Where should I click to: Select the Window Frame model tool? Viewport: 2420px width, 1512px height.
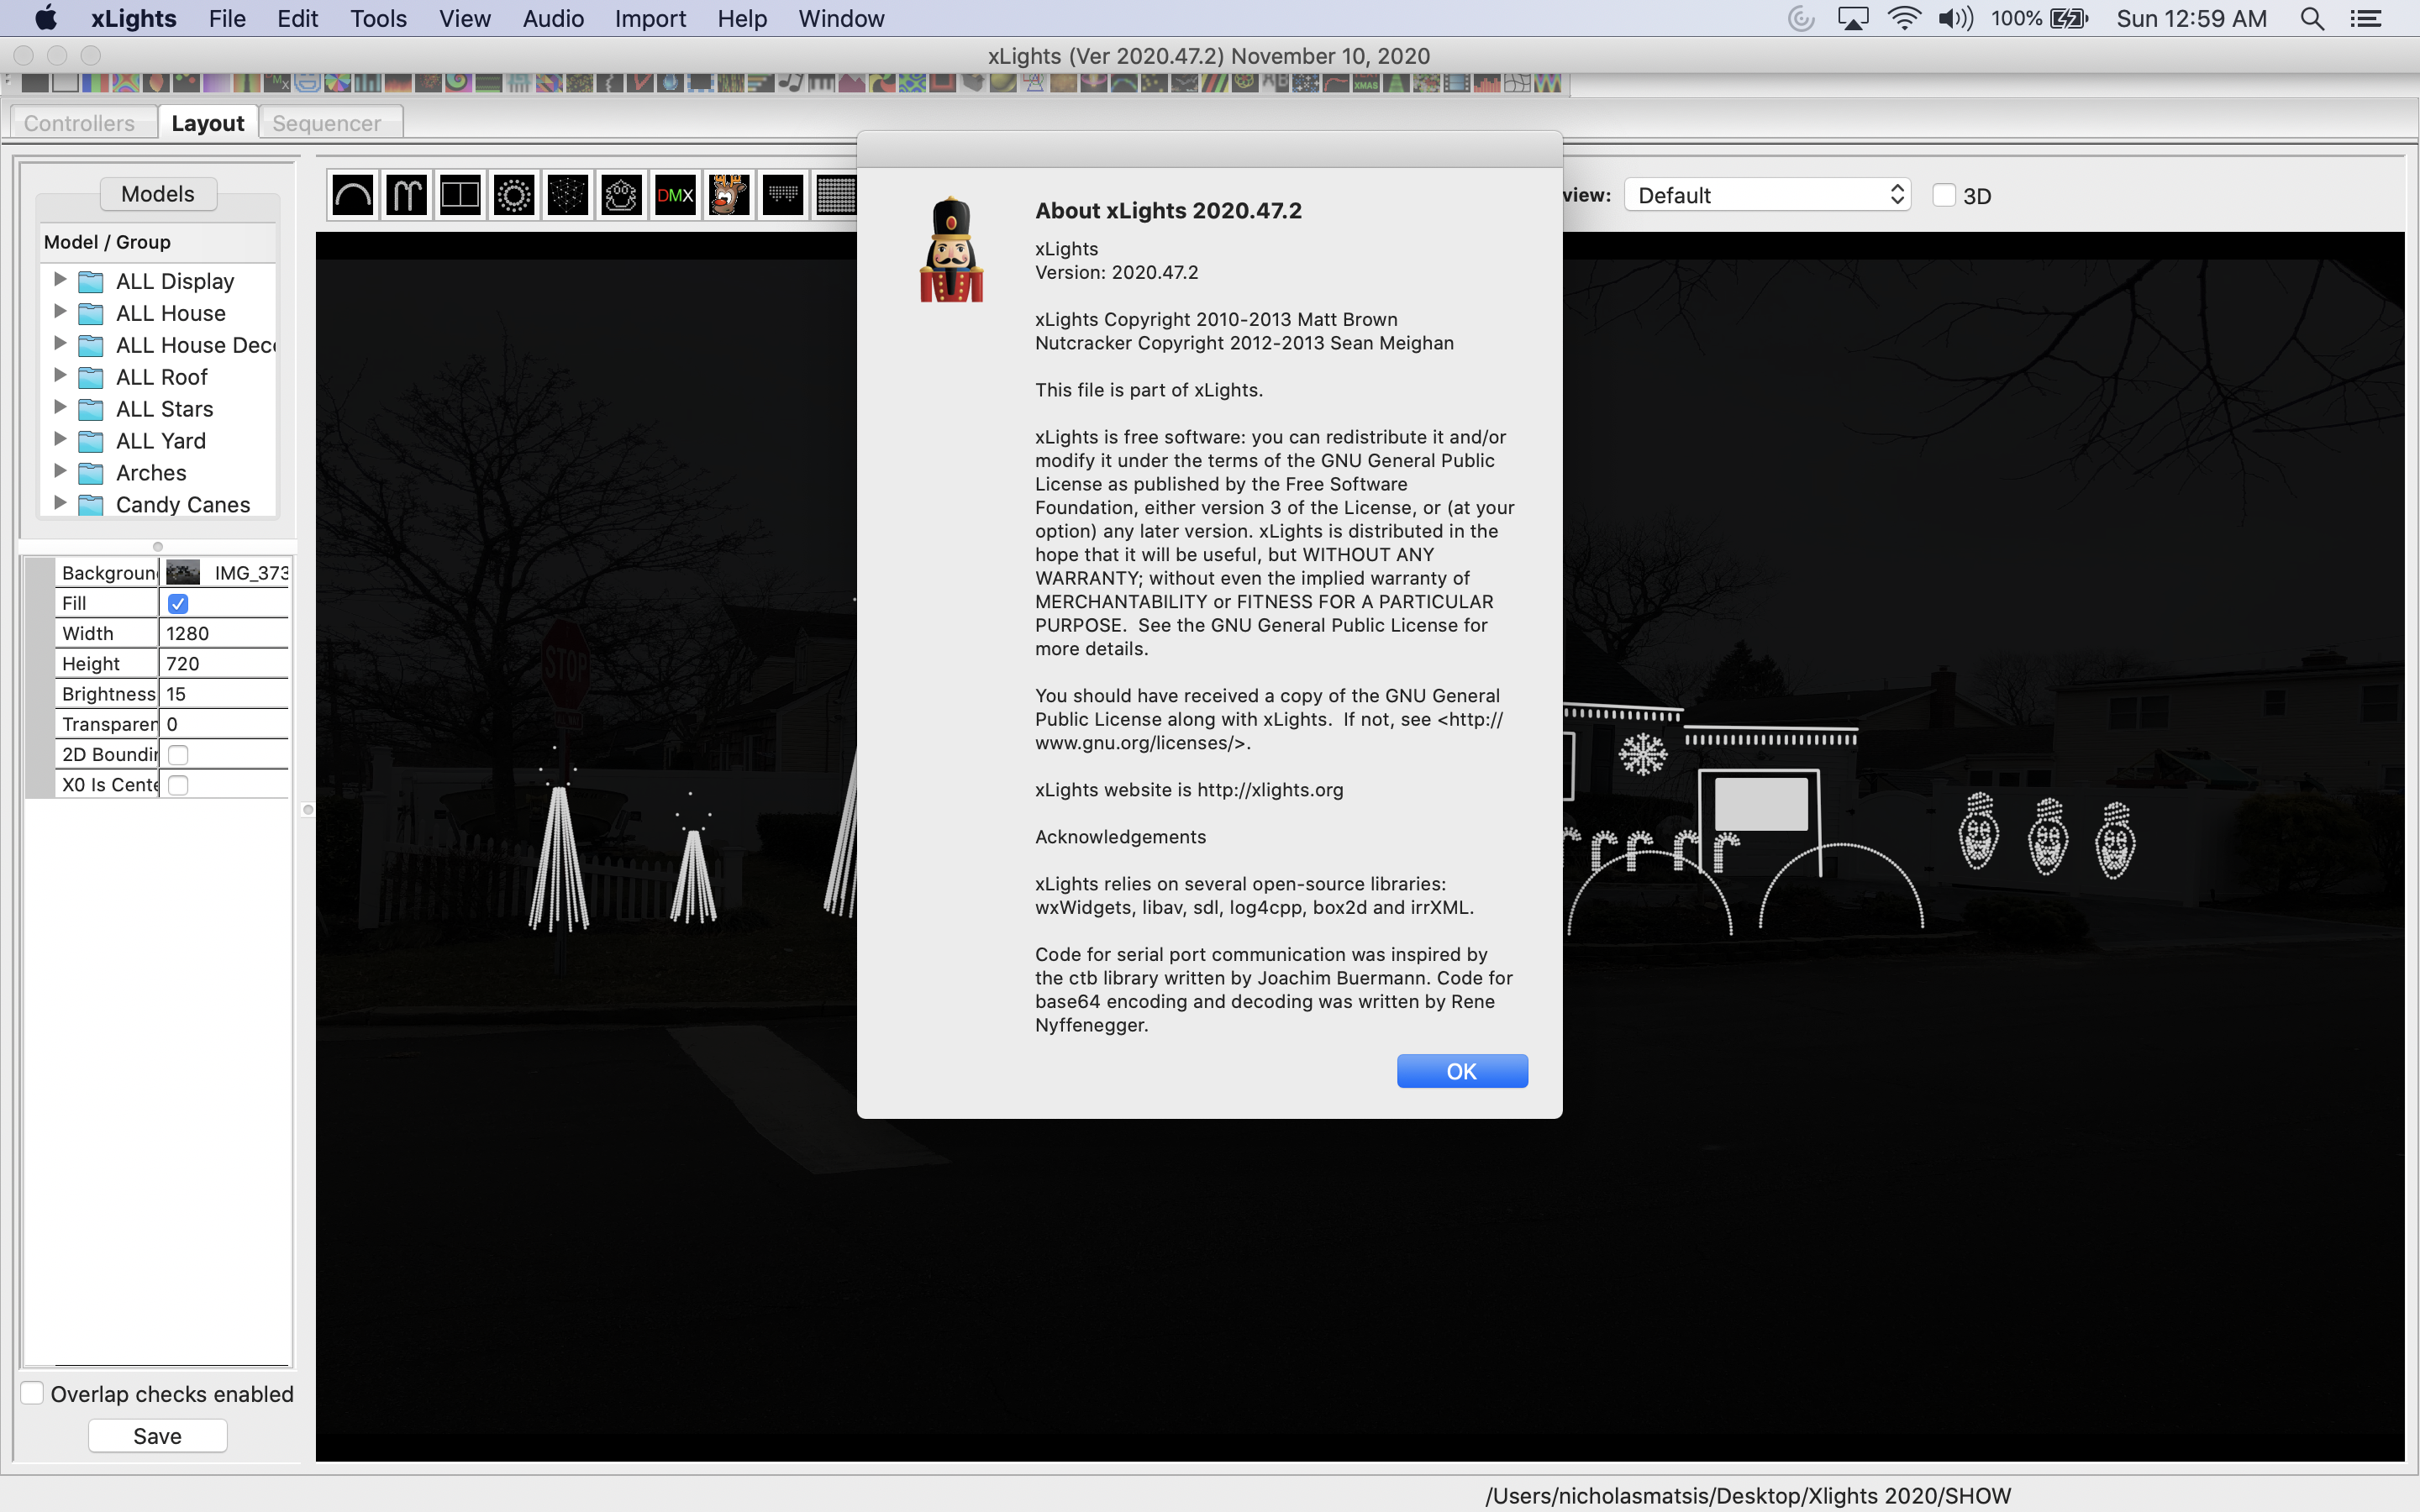[460, 195]
